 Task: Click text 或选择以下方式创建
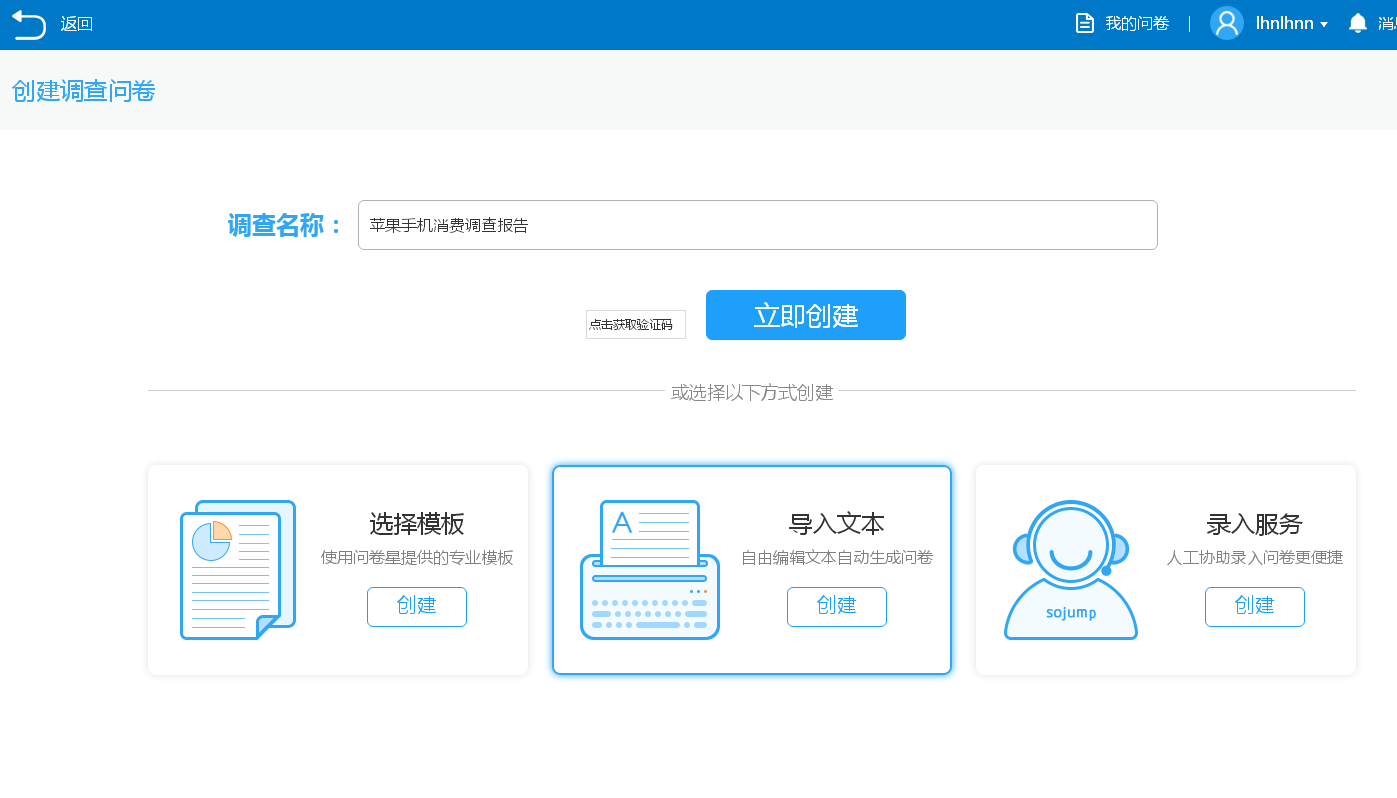click(x=752, y=392)
